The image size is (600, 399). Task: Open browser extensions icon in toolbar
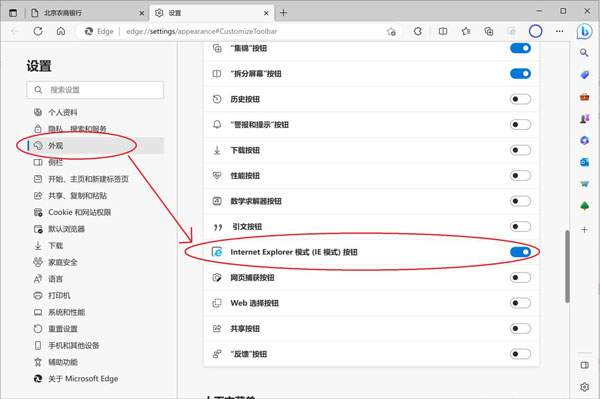[x=418, y=31]
